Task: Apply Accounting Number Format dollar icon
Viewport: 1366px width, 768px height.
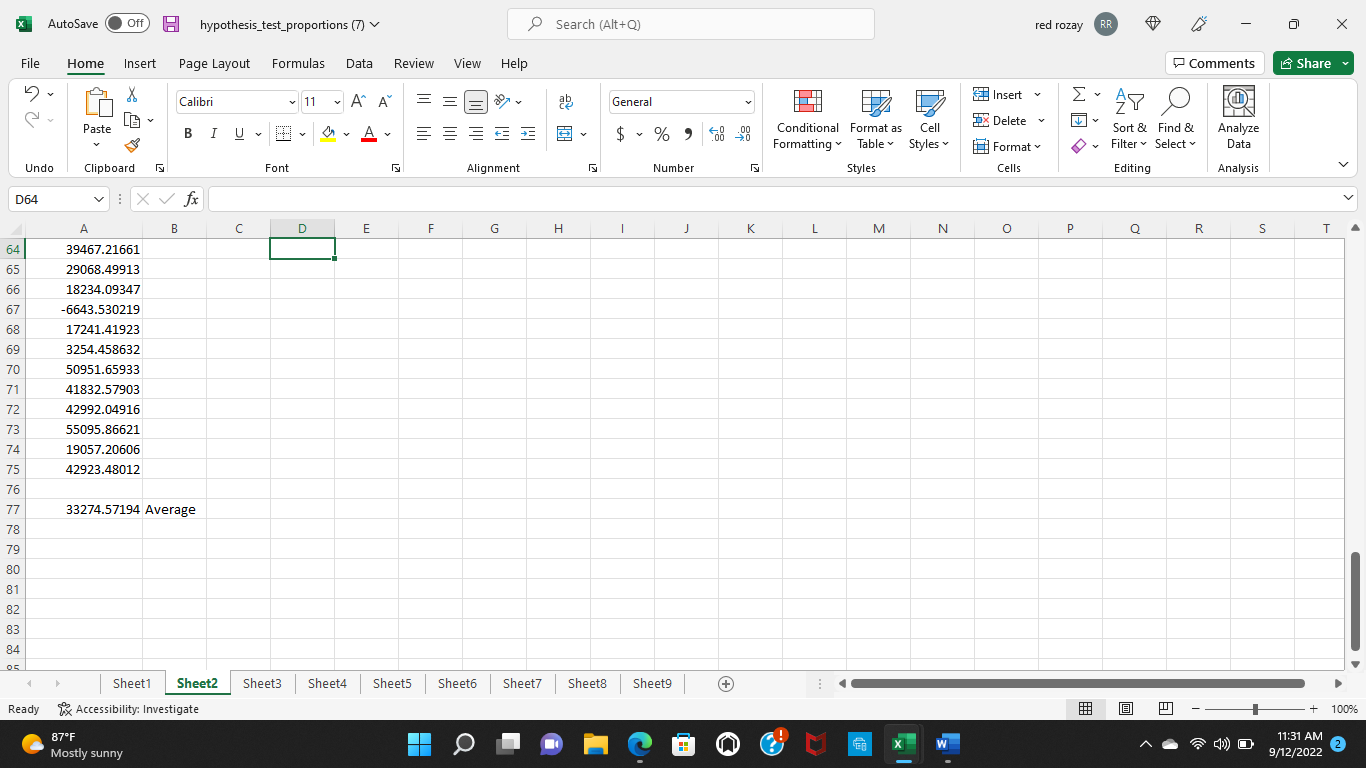Action: [x=620, y=133]
